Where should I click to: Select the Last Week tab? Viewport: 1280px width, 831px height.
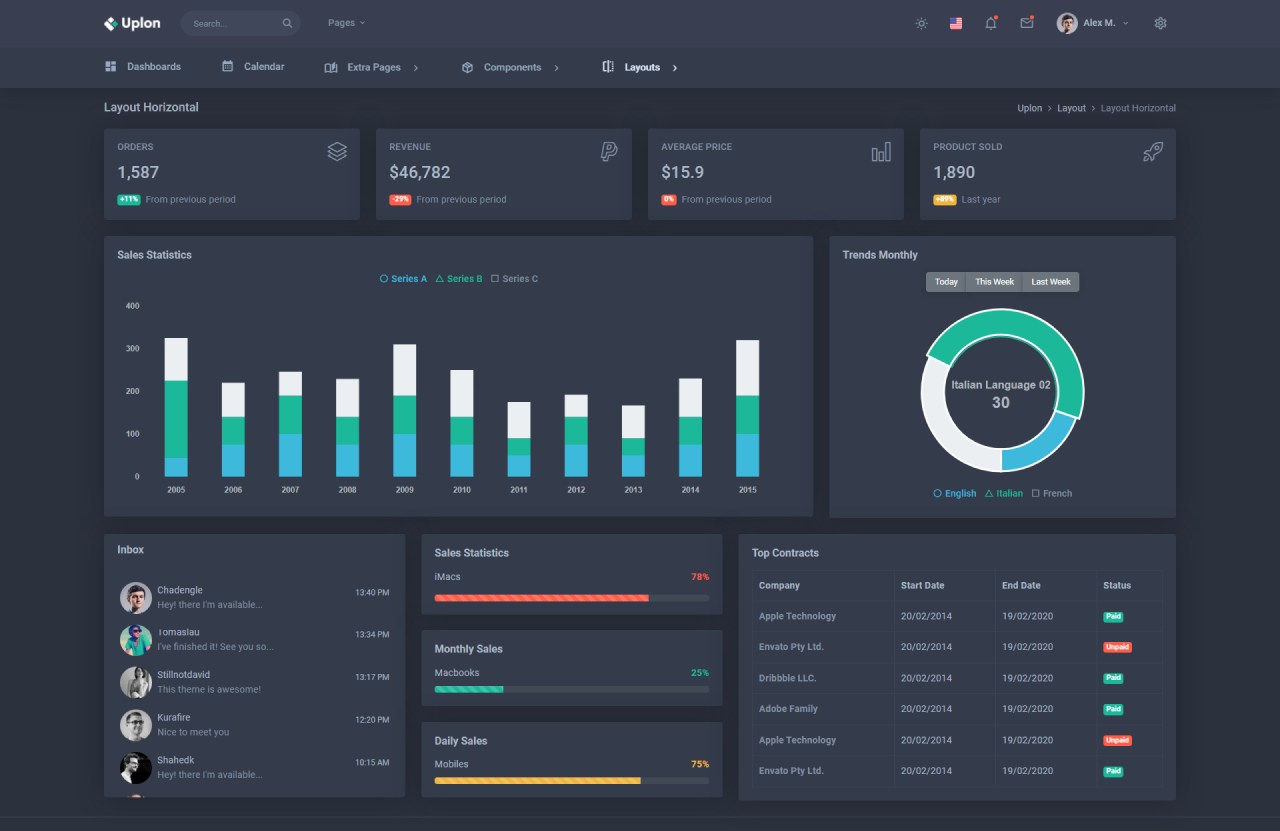(1051, 282)
